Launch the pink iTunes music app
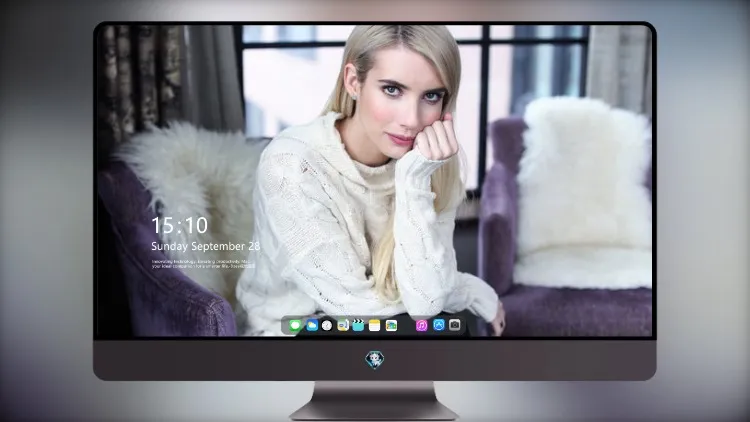 coord(421,326)
